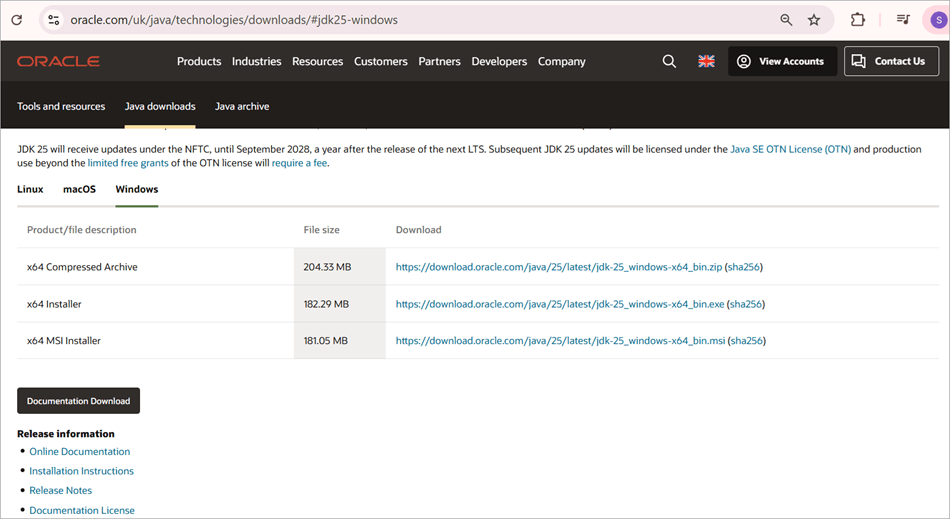The image size is (950, 519).
Task: Follow the require a fee link
Action: (x=299, y=163)
